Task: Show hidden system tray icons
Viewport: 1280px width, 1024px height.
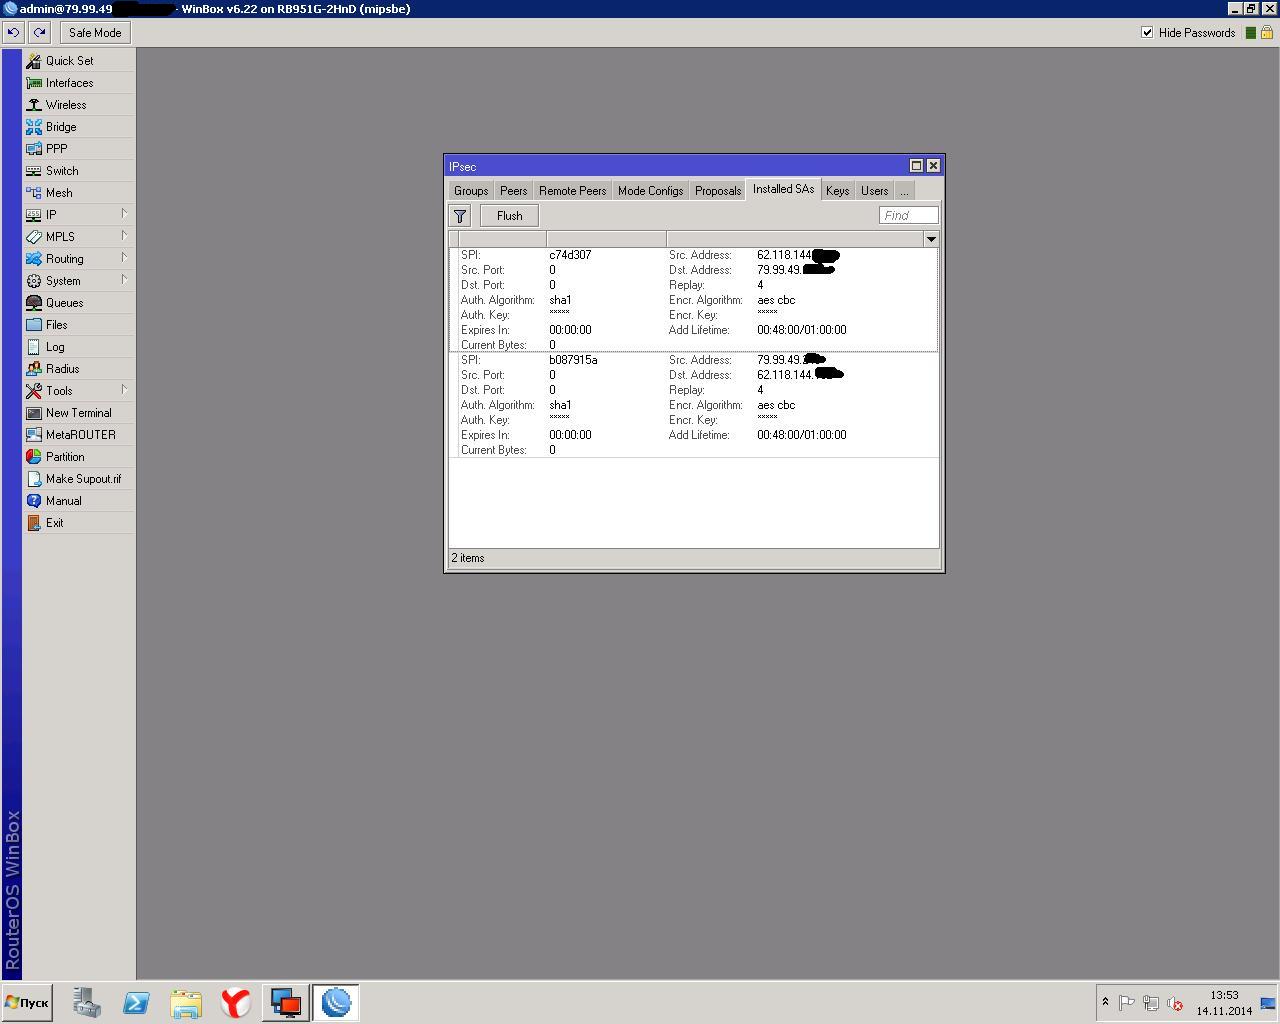Action: [1105, 1002]
